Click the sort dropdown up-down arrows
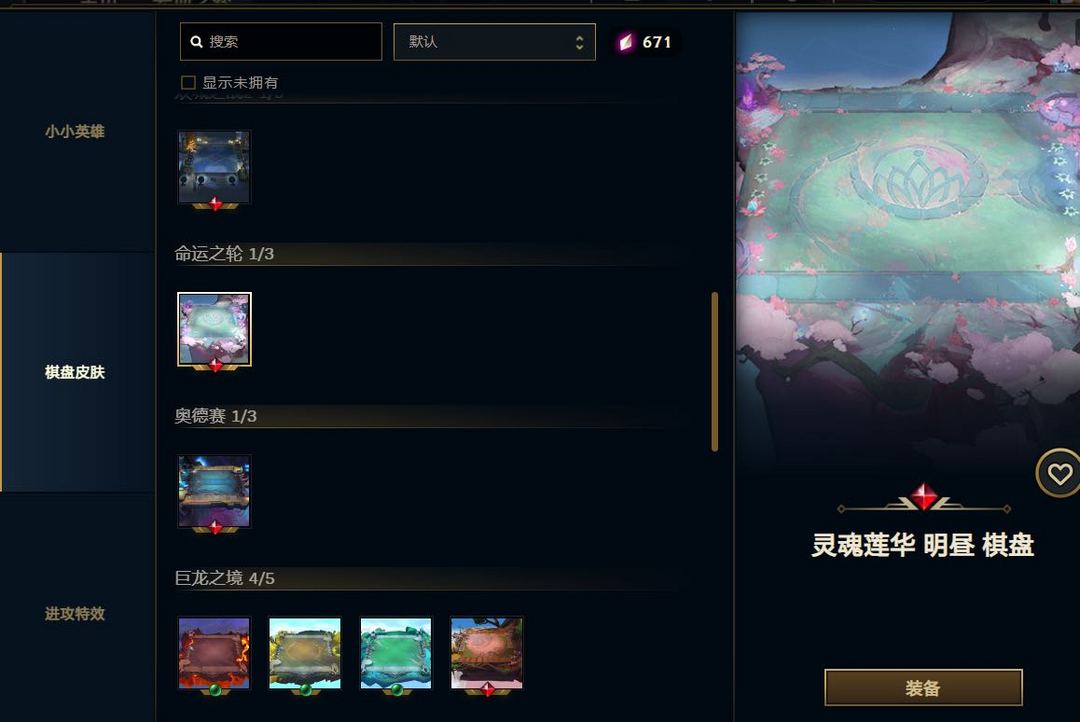 point(579,43)
